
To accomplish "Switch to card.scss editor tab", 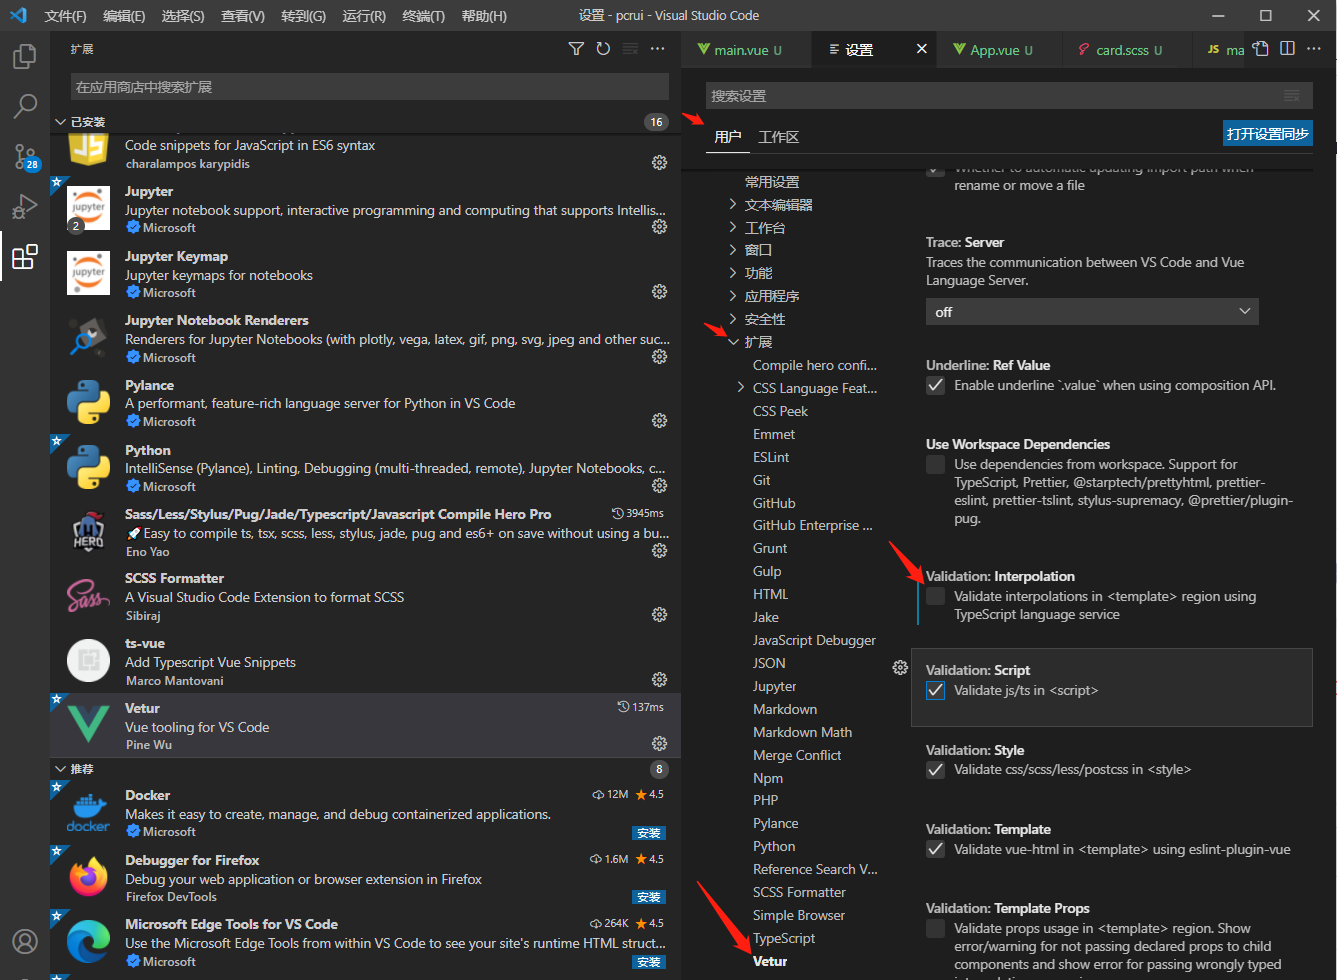I will pyautogui.click(x=1122, y=50).
